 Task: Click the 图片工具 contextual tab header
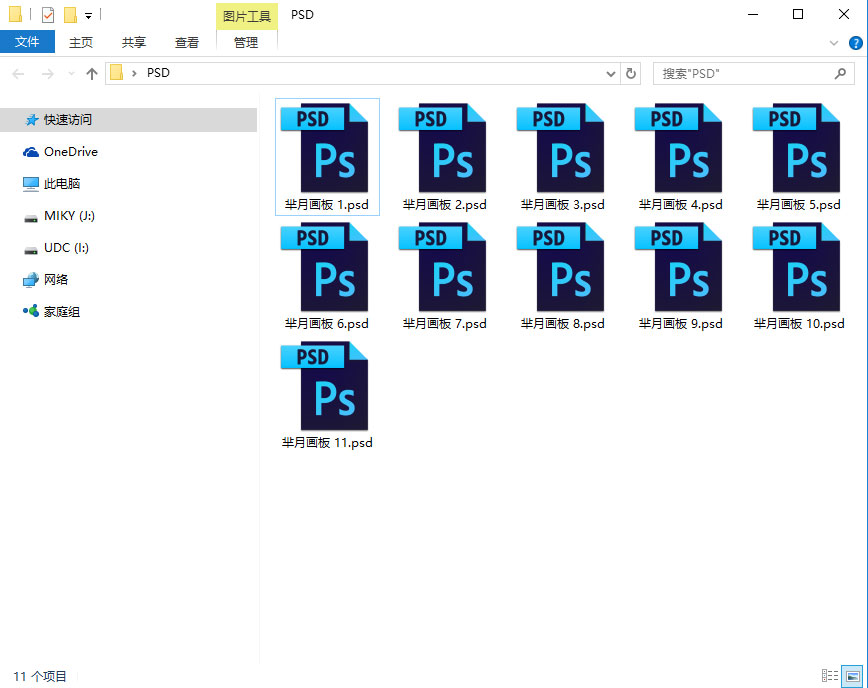coord(247,16)
